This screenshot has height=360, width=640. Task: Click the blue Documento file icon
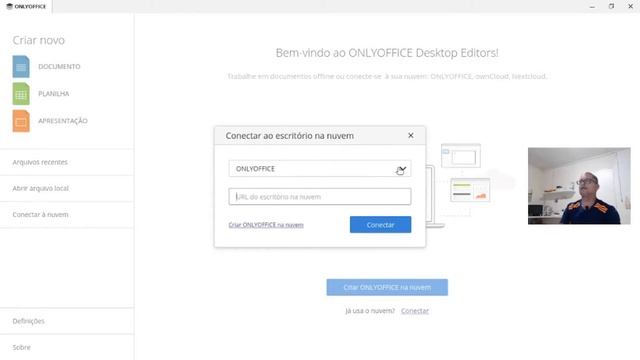pyautogui.click(x=21, y=67)
